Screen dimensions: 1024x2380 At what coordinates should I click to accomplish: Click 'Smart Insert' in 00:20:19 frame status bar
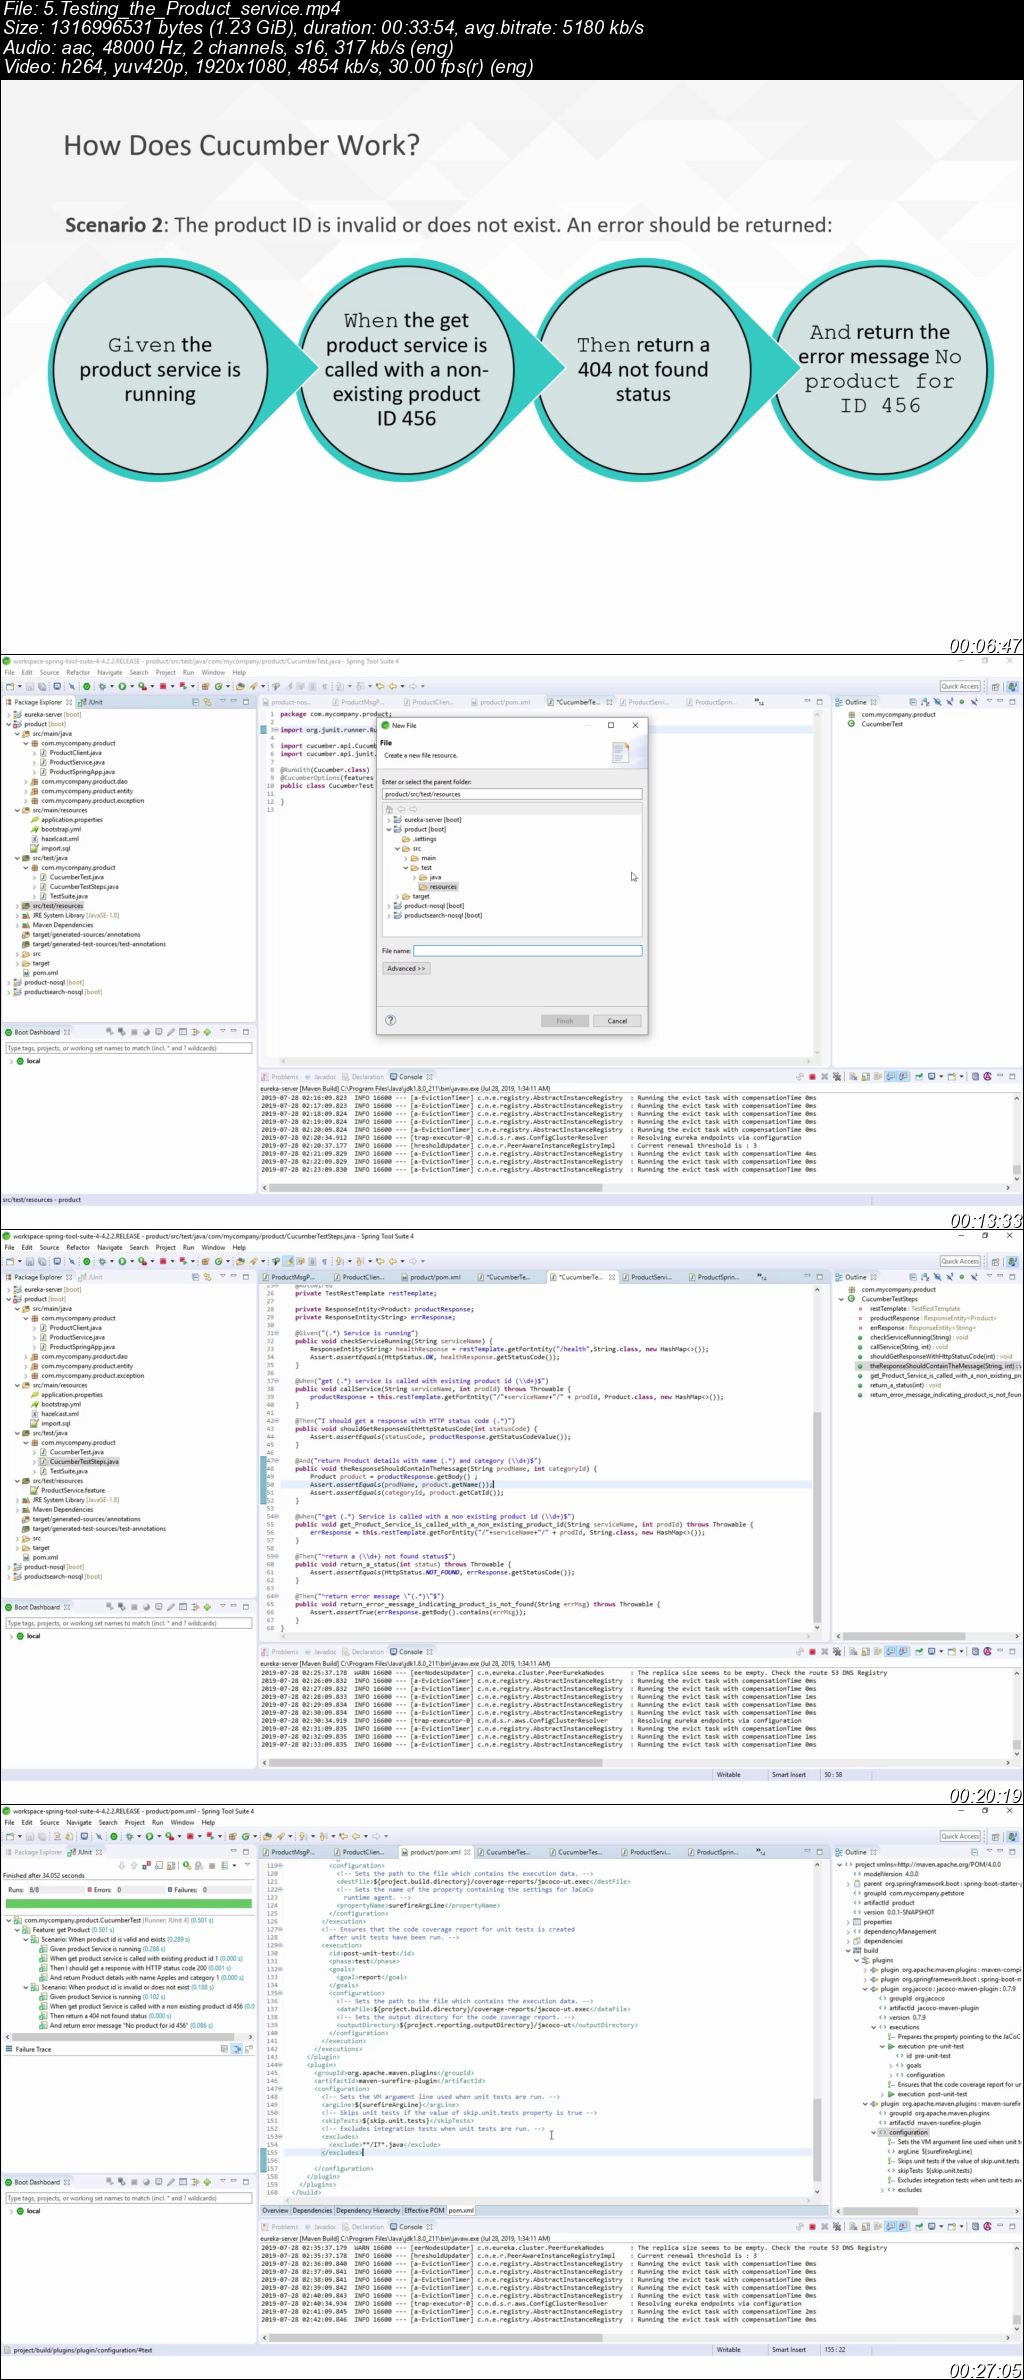[788, 1775]
